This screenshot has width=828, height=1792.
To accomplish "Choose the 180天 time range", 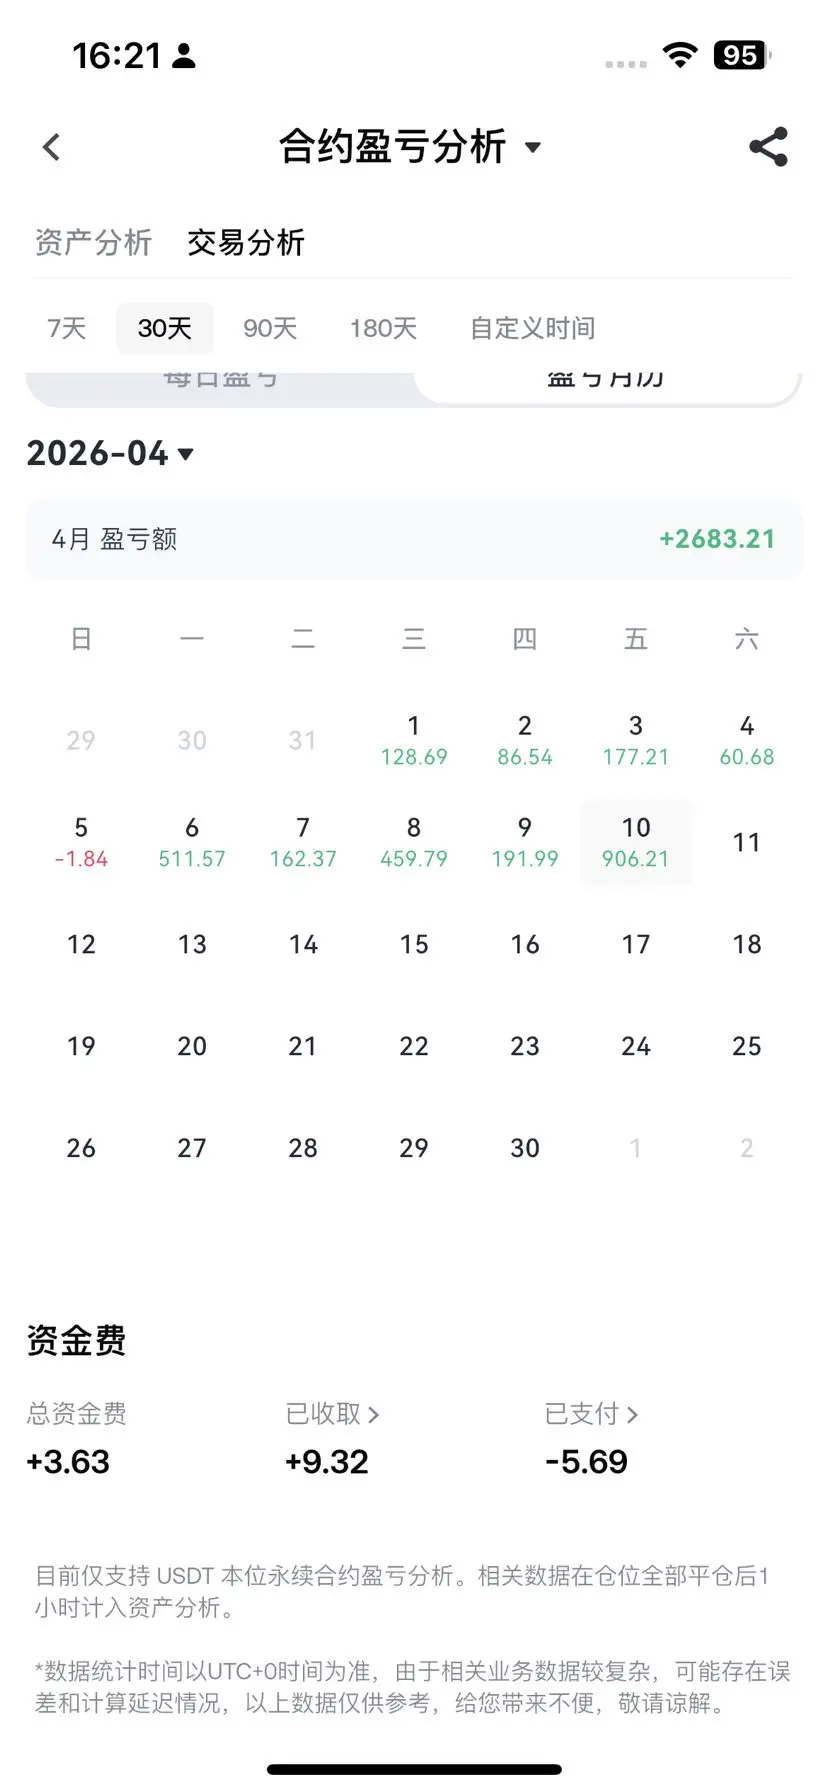I will 383,328.
